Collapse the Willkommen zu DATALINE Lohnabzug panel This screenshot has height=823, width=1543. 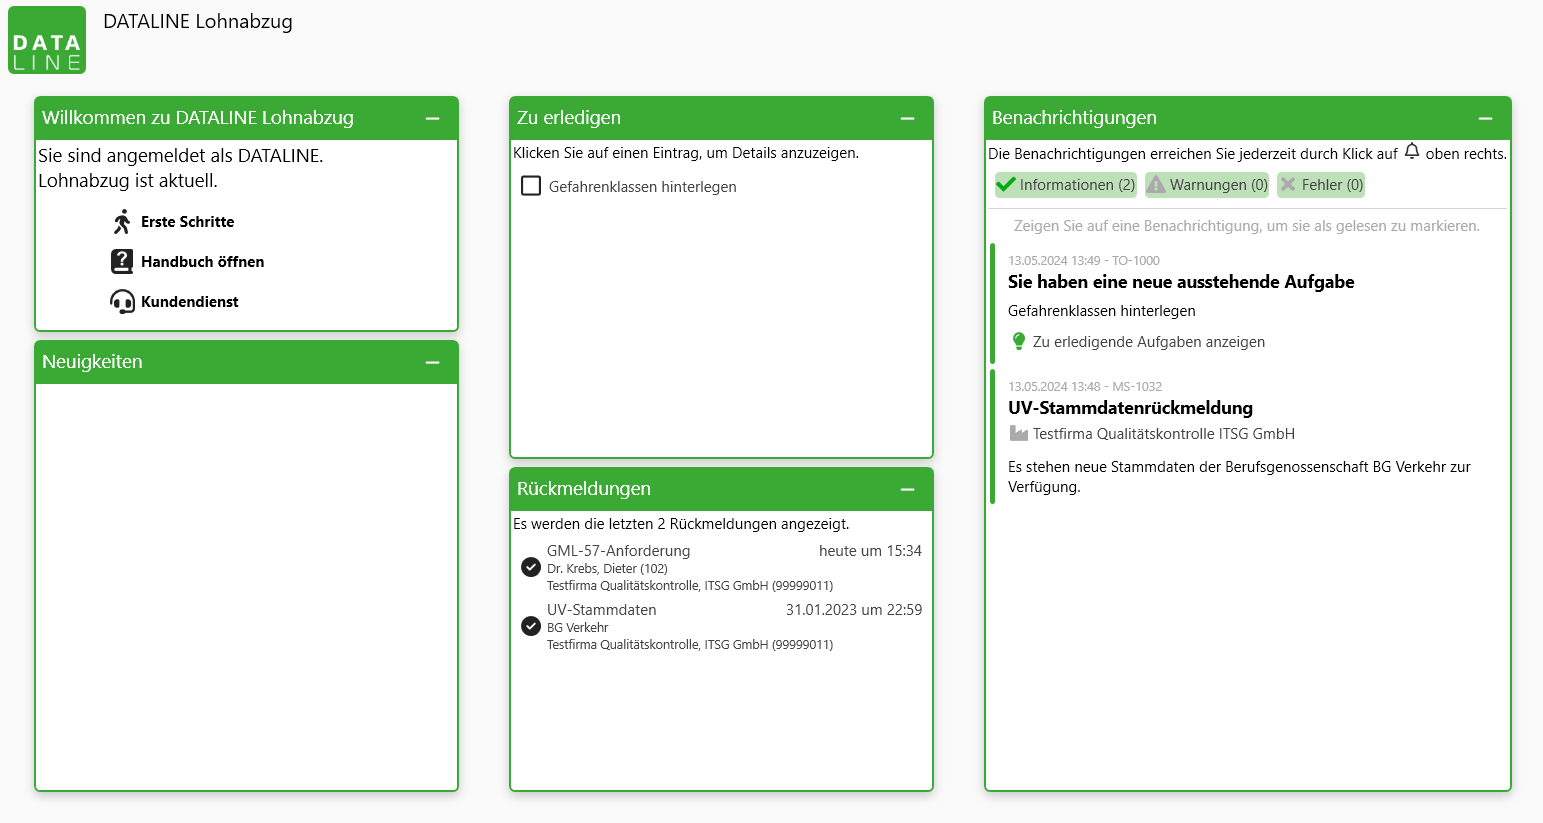click(x=432, y=118)
